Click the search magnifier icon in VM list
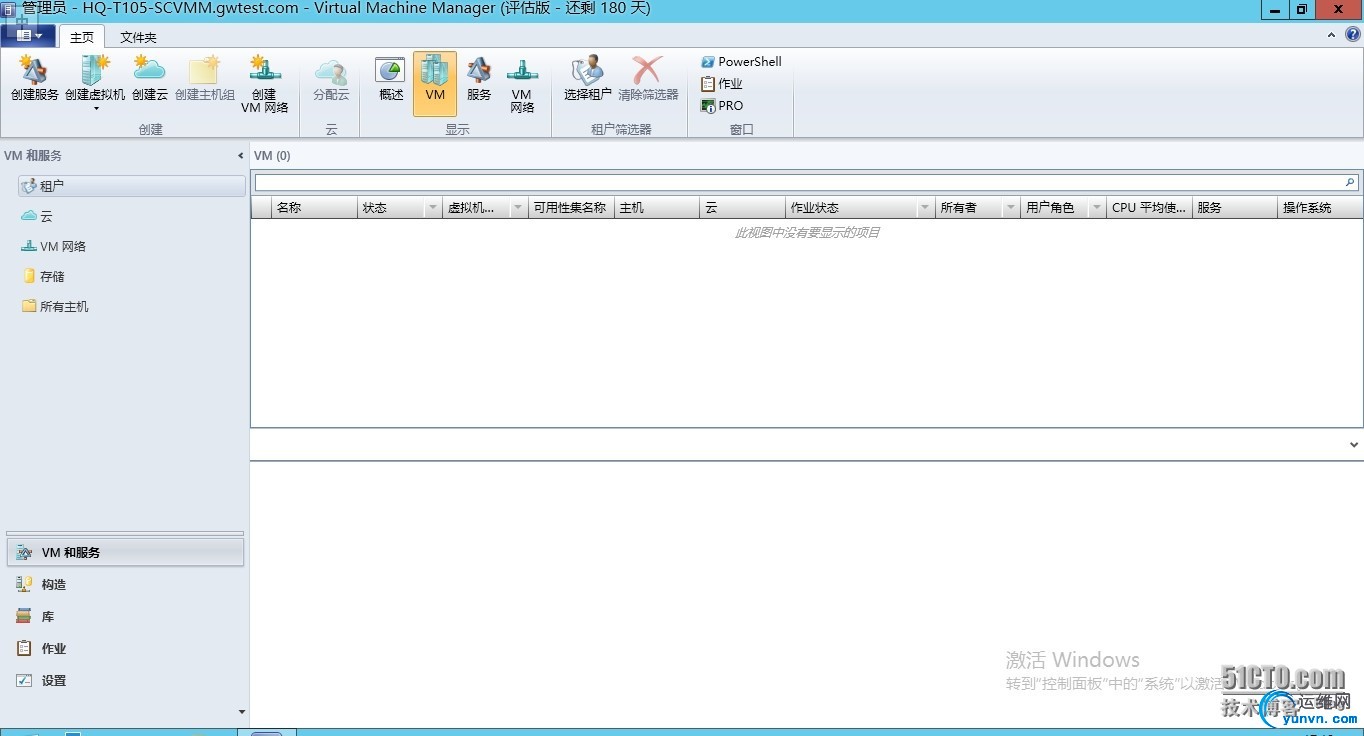Screen dimensions: 1364x736 pyautogui.click(x=1350, y=182)
